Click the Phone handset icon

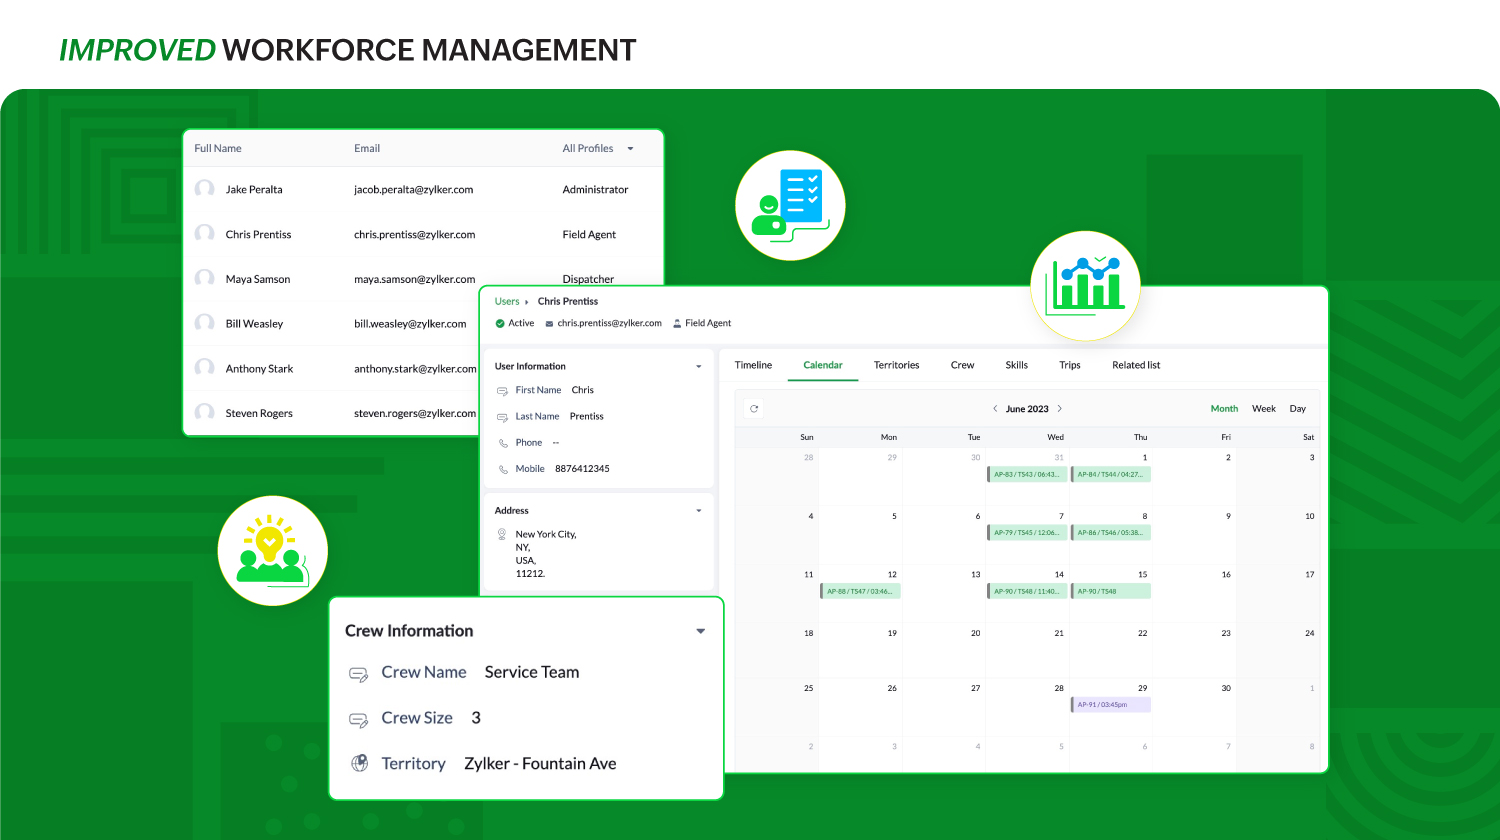[x=503, y=443]
